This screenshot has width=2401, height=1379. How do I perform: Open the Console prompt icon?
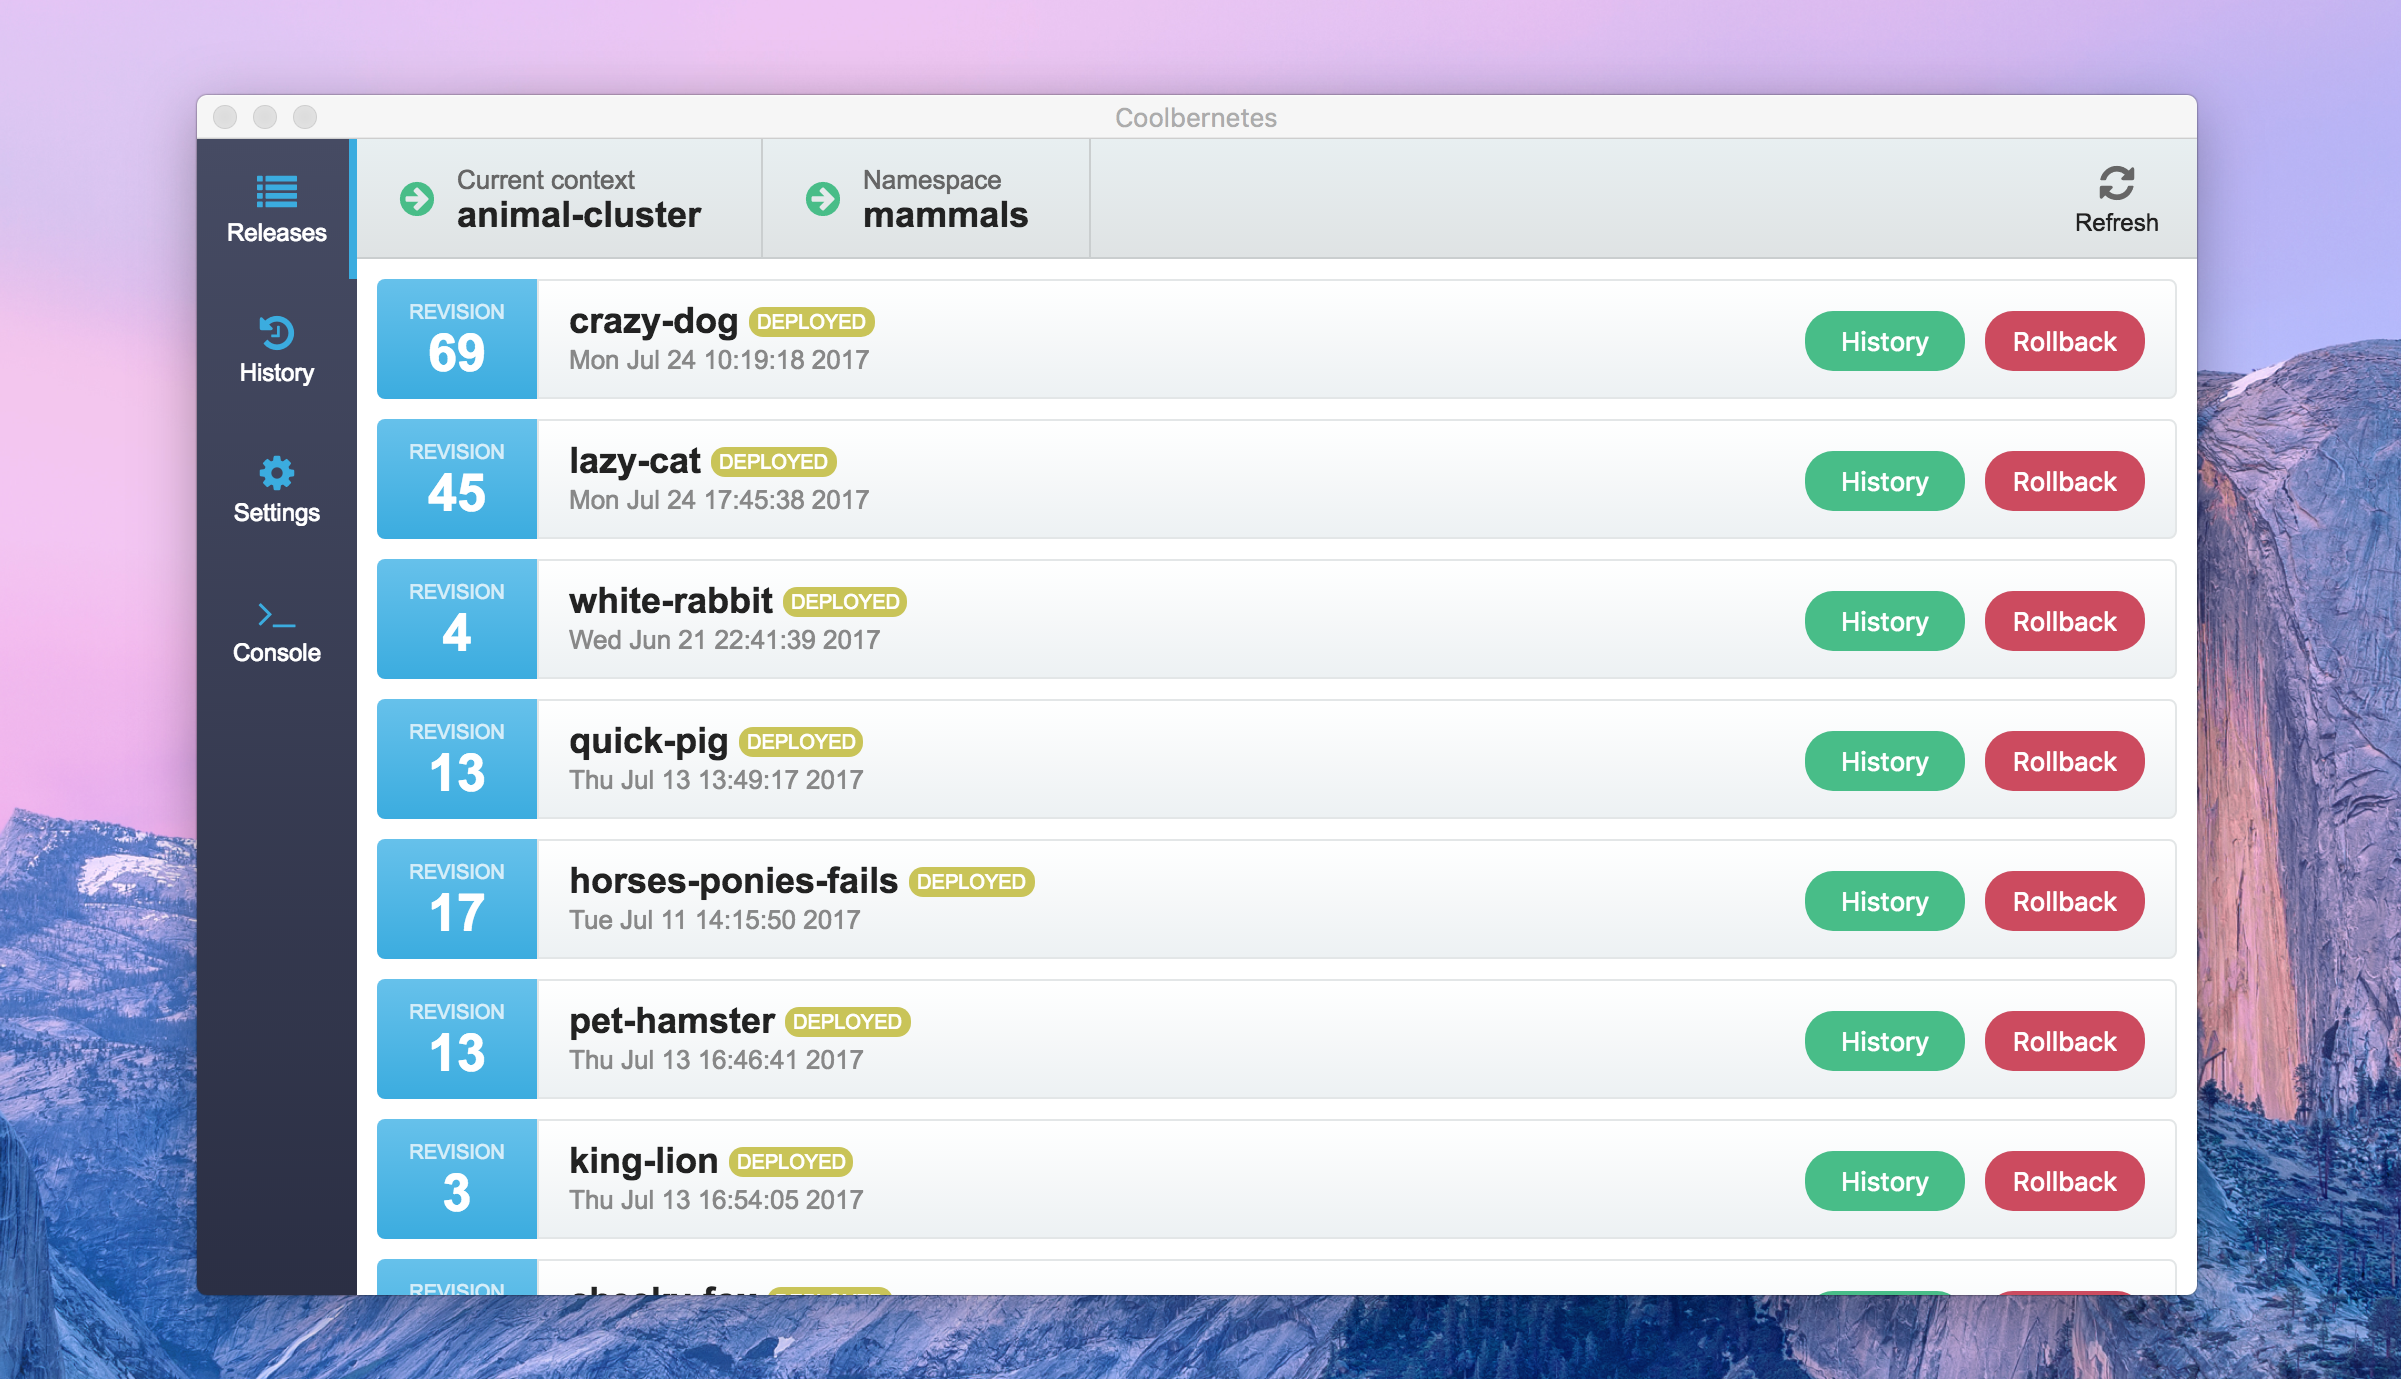[x=276, y=614]
